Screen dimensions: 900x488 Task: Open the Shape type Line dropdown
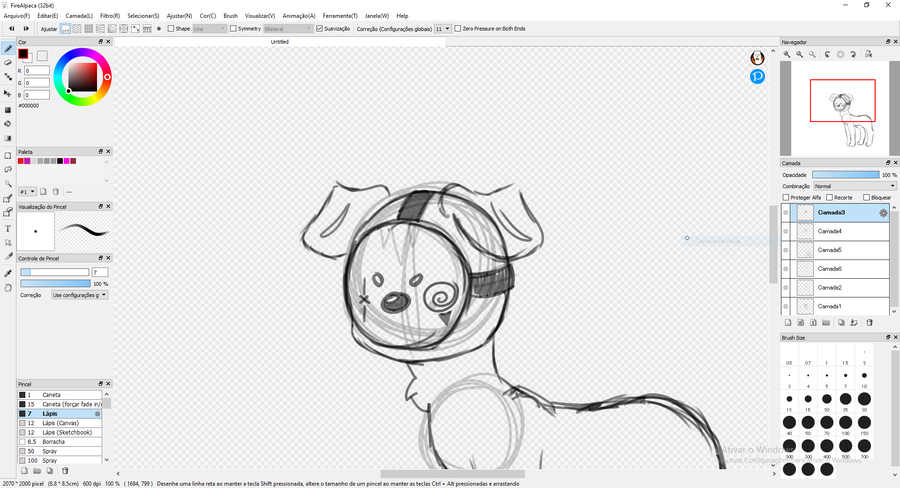[209, 29]
